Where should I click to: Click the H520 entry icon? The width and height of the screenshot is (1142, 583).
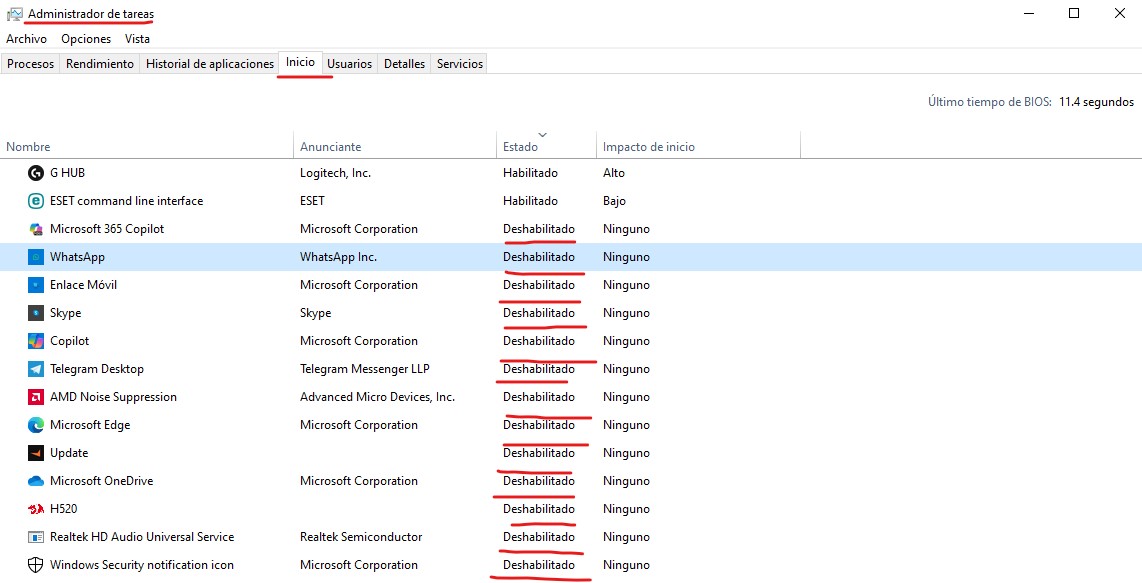[x=36, y=509]
